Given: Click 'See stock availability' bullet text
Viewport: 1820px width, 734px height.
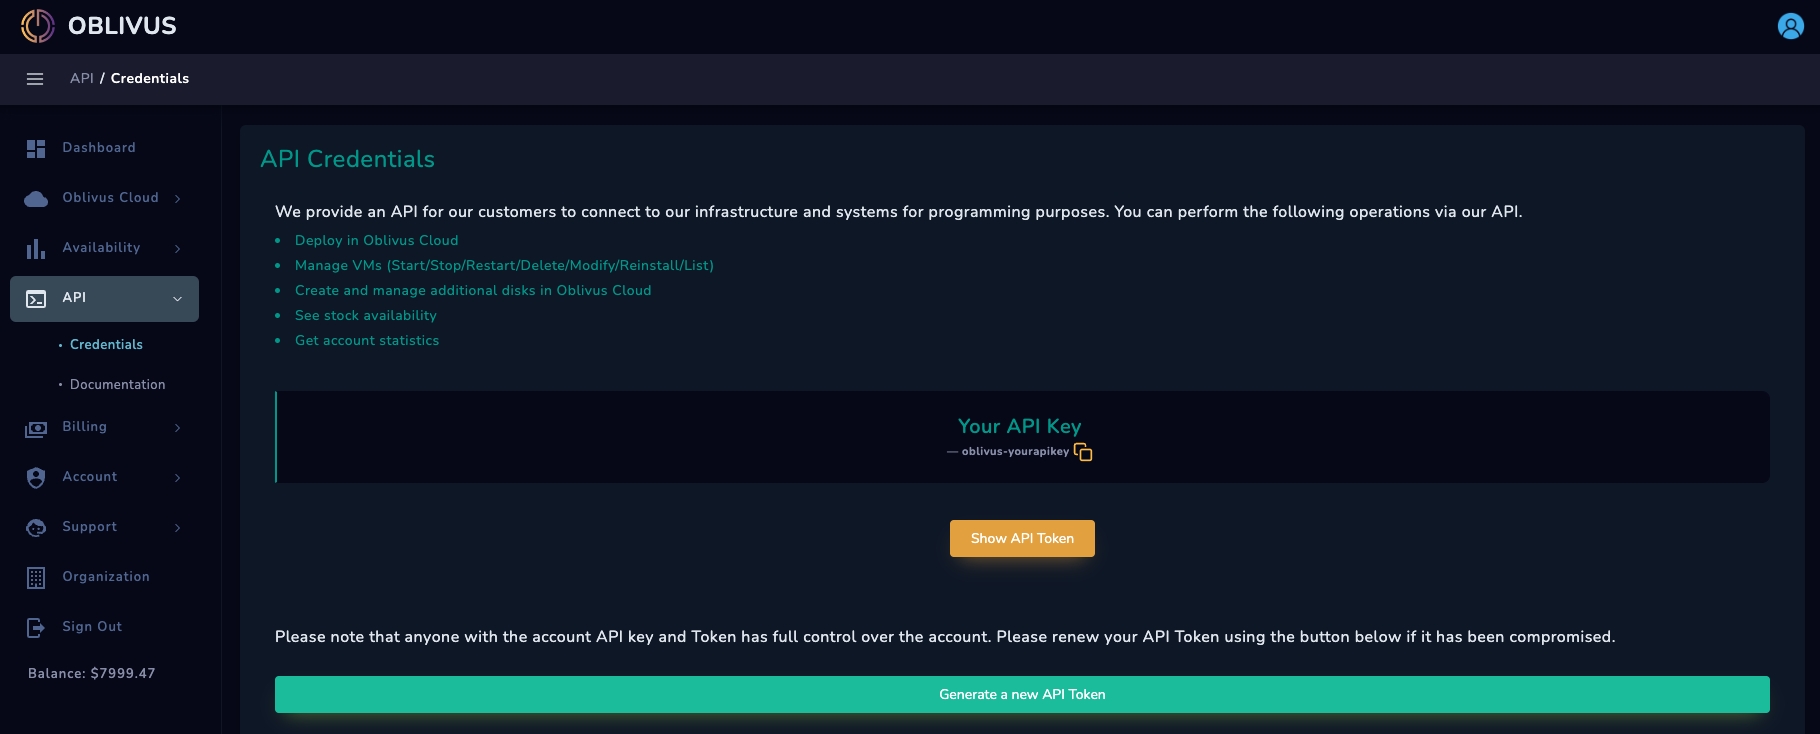Looking at the screenshot, I should click(x=366, y=315).
